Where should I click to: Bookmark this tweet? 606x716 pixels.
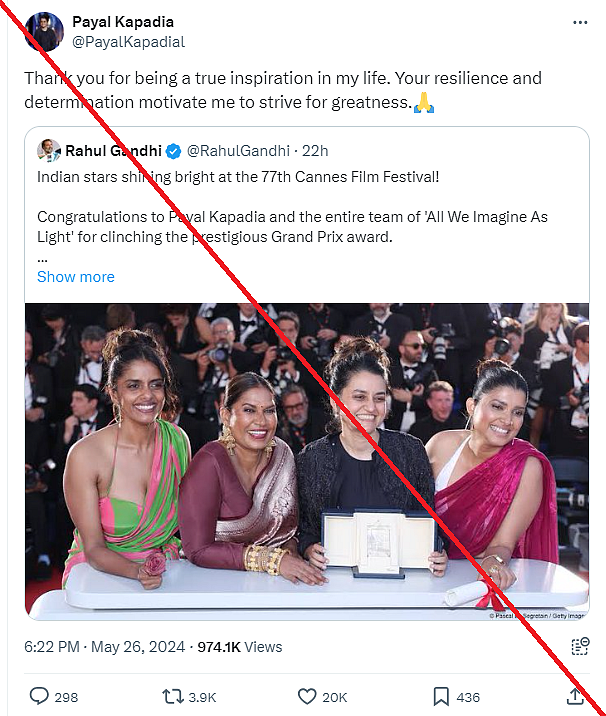coord(441,696)
